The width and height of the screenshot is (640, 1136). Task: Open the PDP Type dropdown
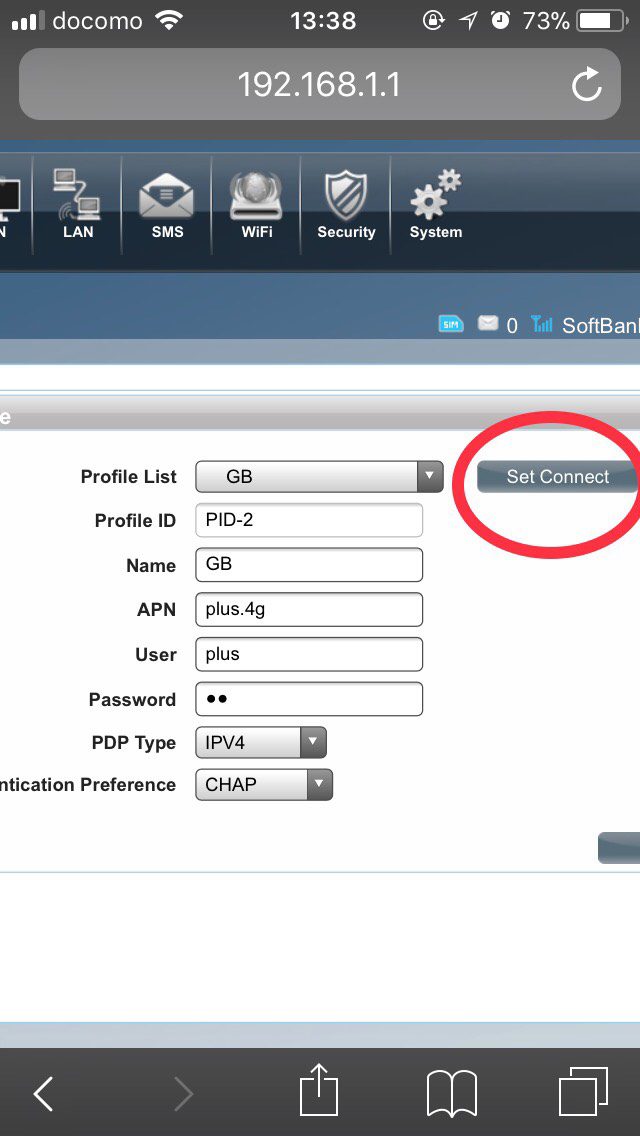pos(260,743)
